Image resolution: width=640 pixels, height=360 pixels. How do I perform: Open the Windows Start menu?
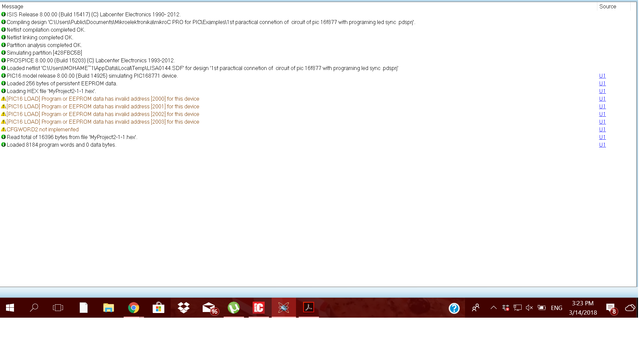pos(10,308)
